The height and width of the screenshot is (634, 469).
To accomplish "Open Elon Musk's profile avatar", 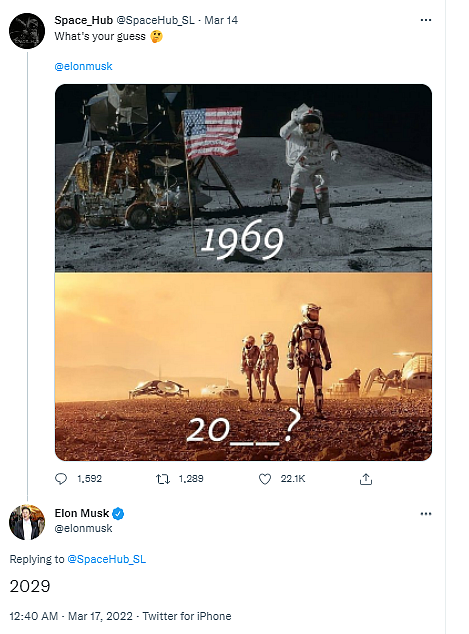I will 27,522.
